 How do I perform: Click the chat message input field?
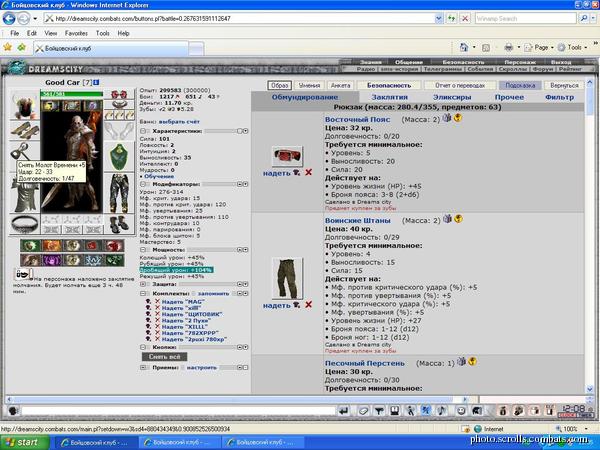tap(178, 411)
